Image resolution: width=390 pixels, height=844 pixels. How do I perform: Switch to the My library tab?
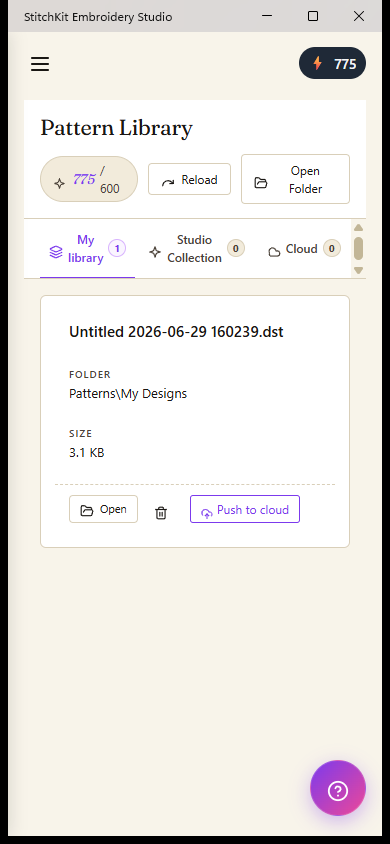click(x=87, y=249)
